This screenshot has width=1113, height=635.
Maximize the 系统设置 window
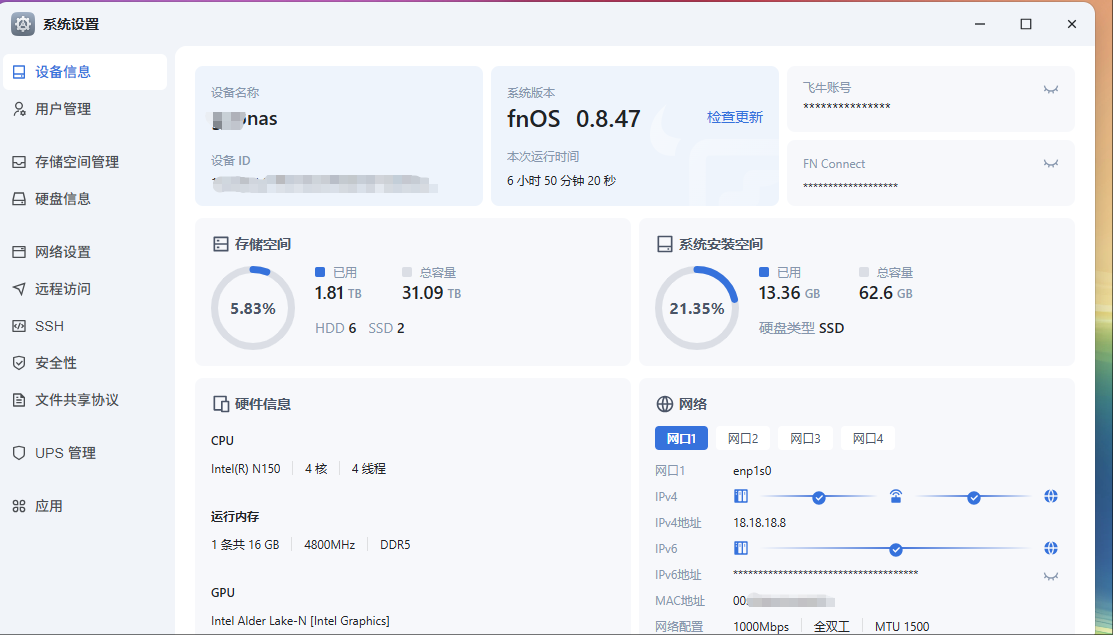tap(1026, 24)
